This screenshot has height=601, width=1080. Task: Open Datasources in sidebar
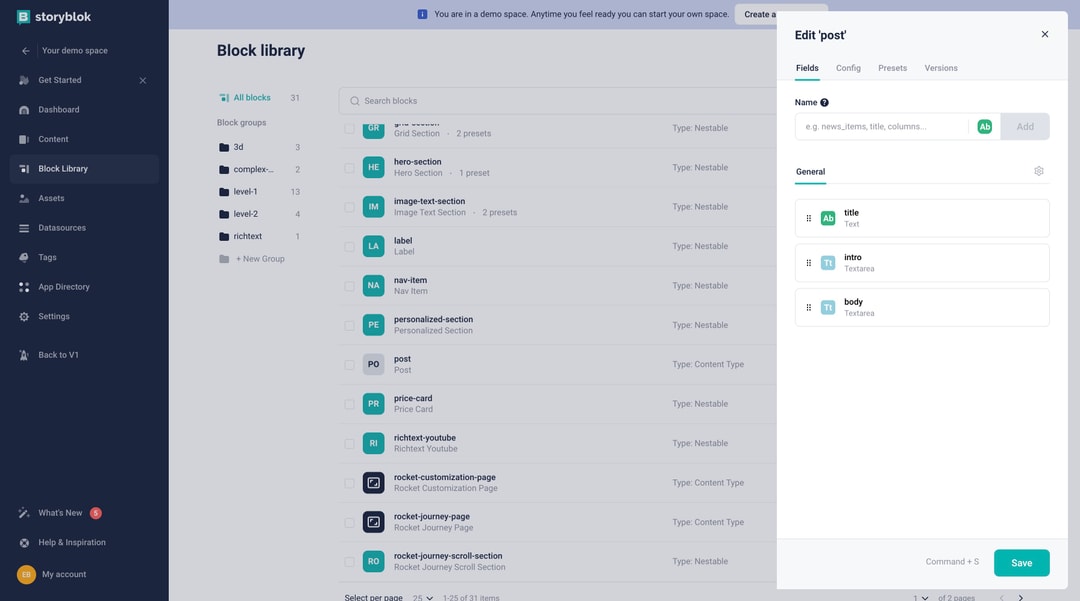click(x=62, y=228)
